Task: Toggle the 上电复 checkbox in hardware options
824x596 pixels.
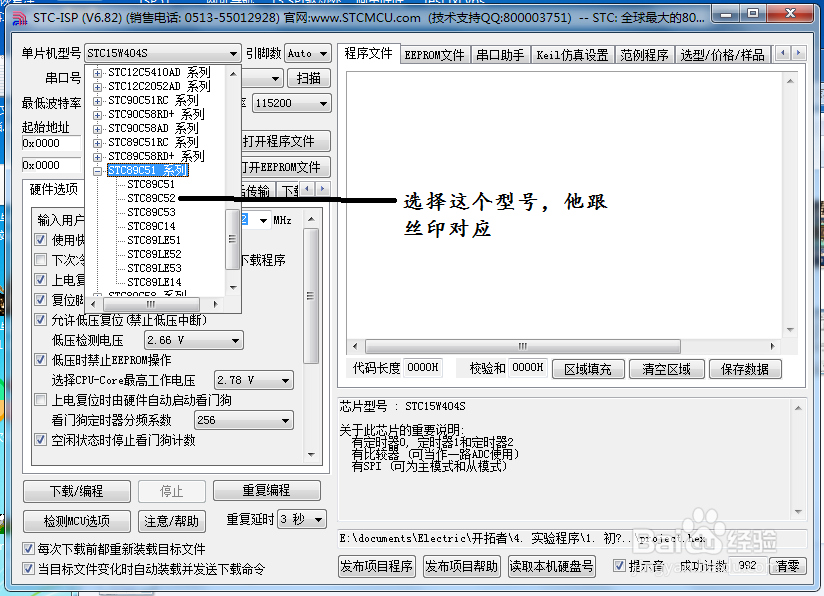Action: [40, 280]
